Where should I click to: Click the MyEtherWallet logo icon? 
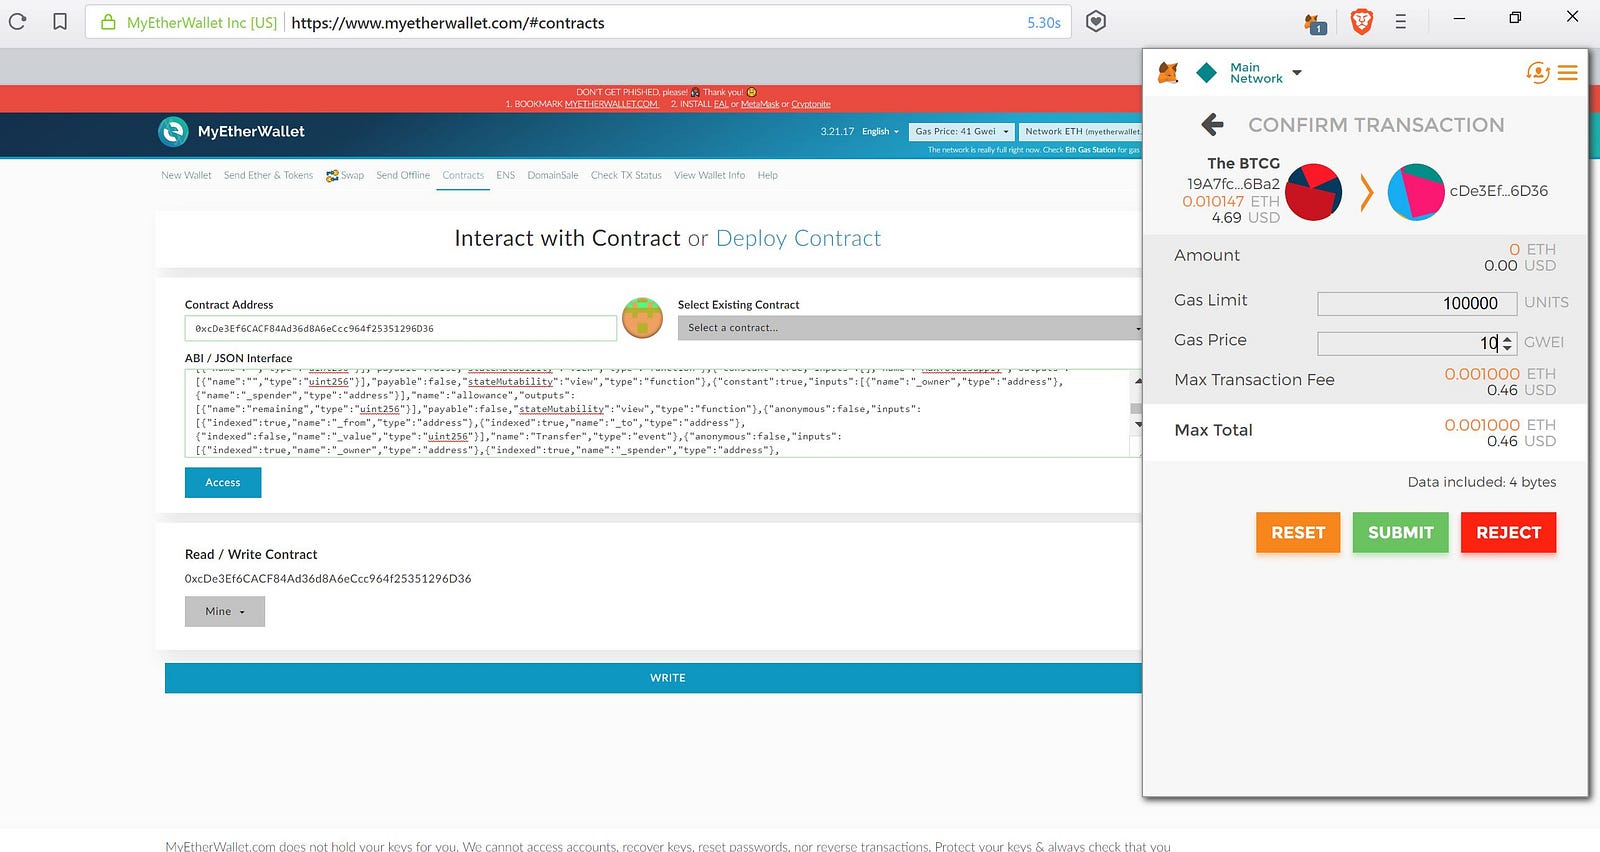pos(173,131)
